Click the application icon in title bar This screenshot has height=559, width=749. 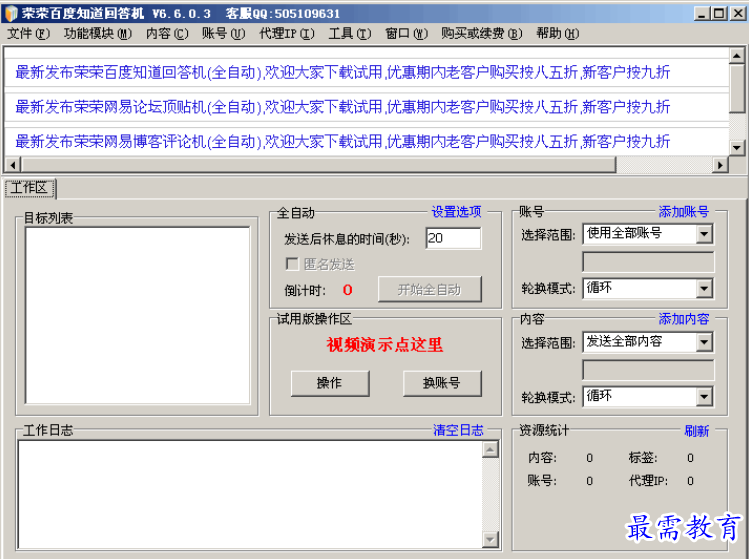coord(11,13)
